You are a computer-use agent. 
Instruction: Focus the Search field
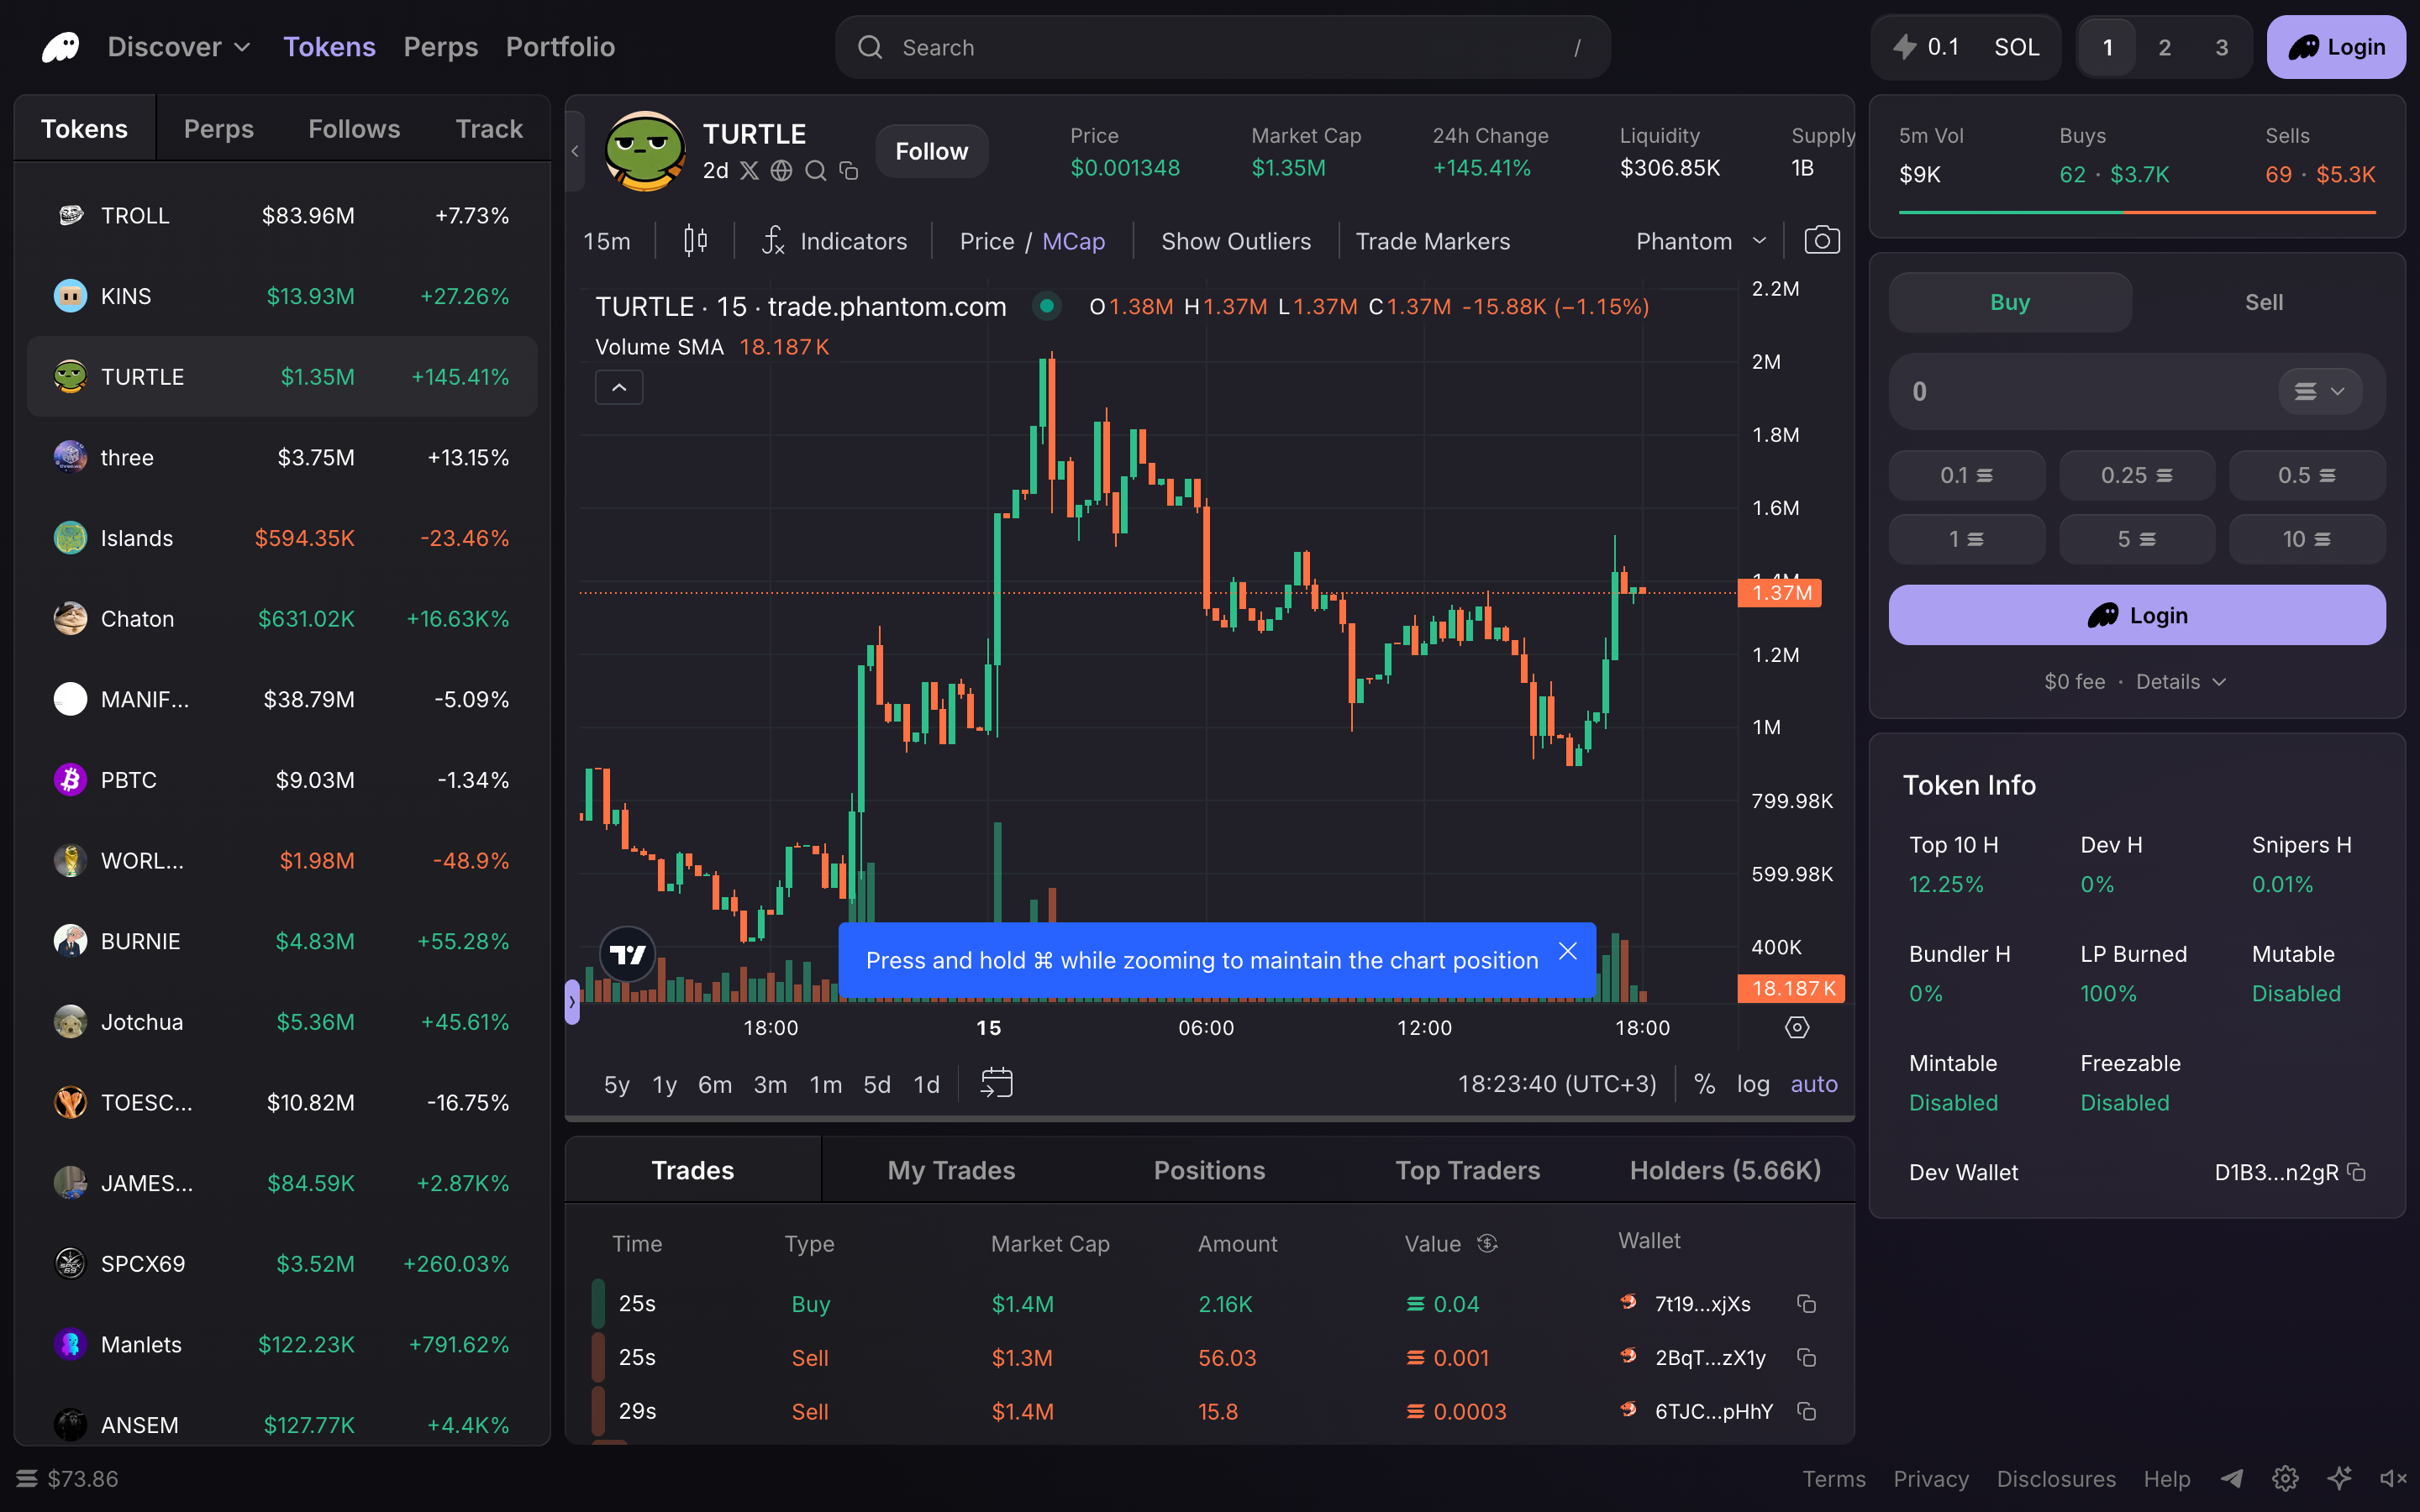[x=1222, y=47]
